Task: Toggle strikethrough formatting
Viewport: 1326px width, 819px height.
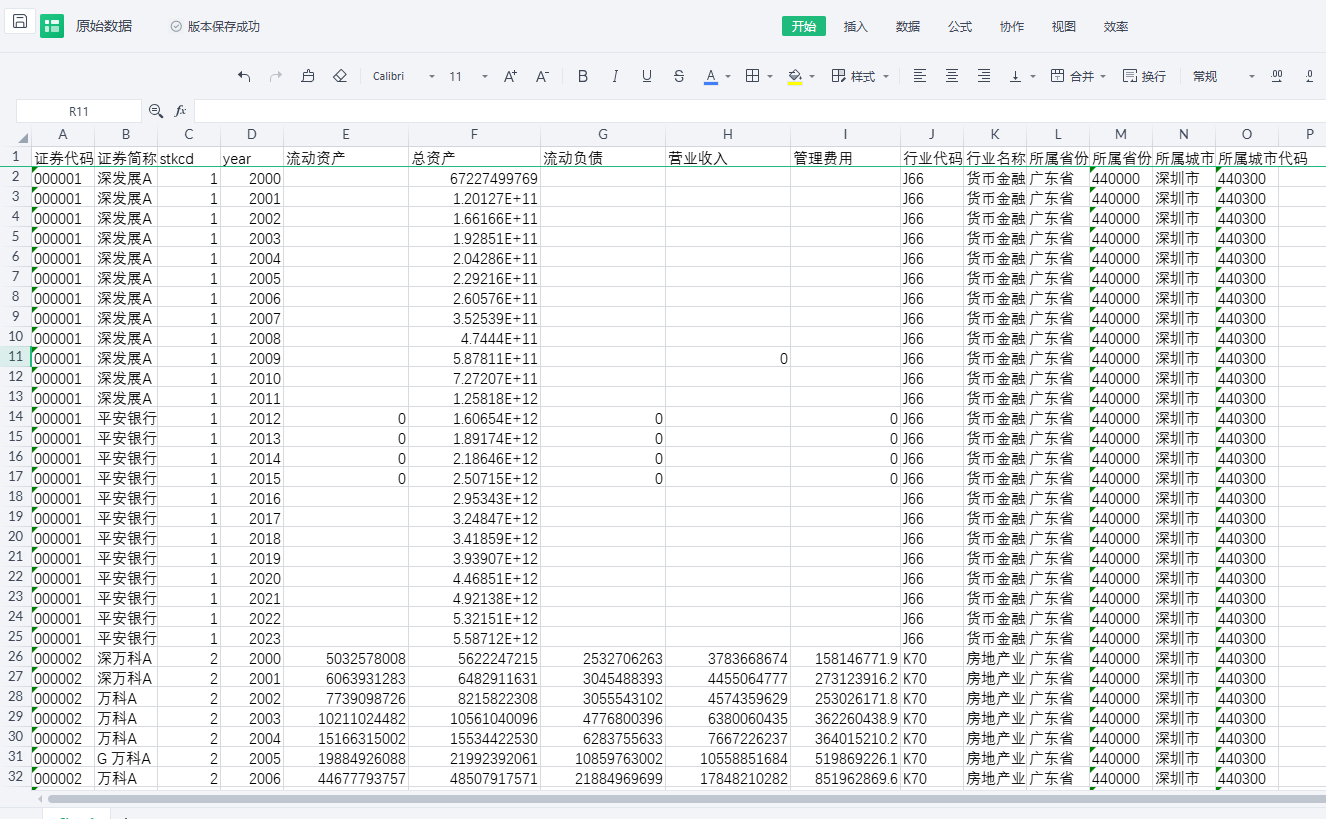Action: coord(679,76)
